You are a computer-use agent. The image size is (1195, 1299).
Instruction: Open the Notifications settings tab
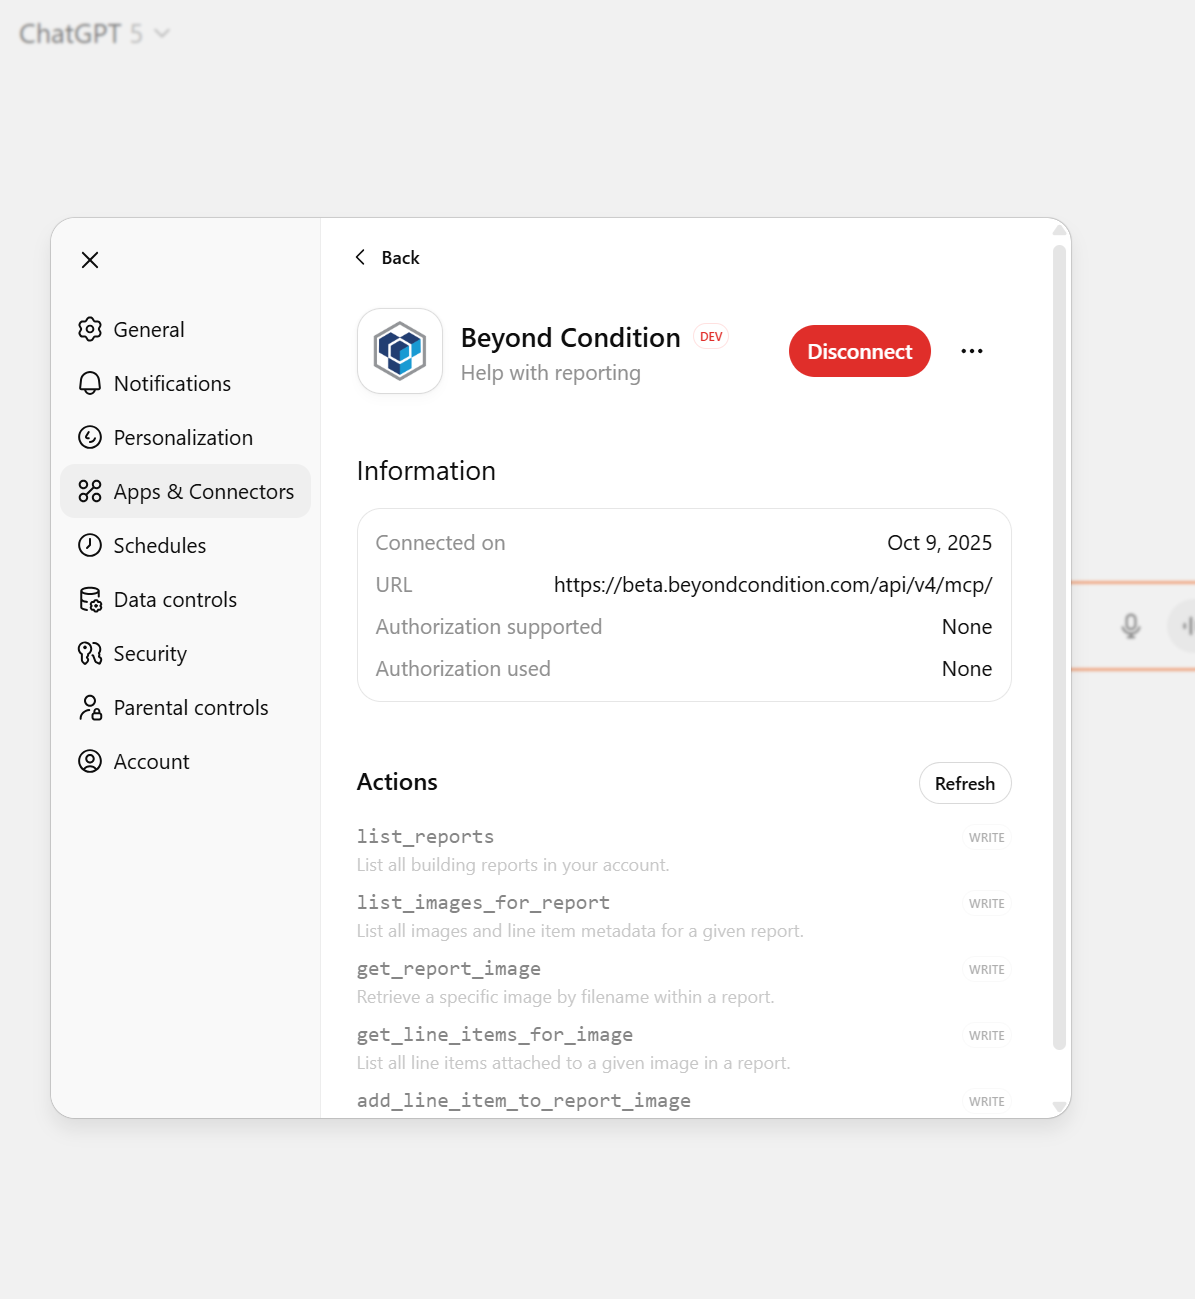(185, 383)
